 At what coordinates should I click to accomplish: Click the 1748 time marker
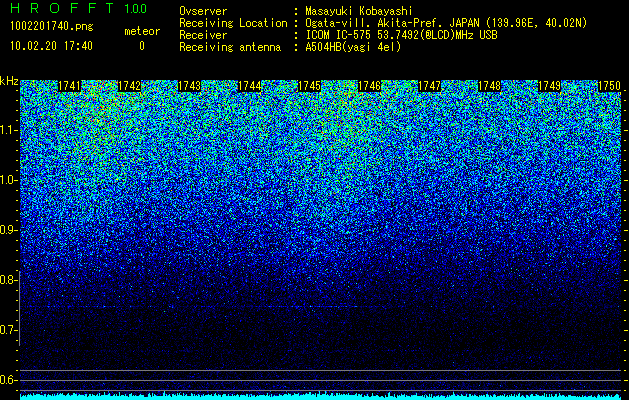tap(489, 86)
